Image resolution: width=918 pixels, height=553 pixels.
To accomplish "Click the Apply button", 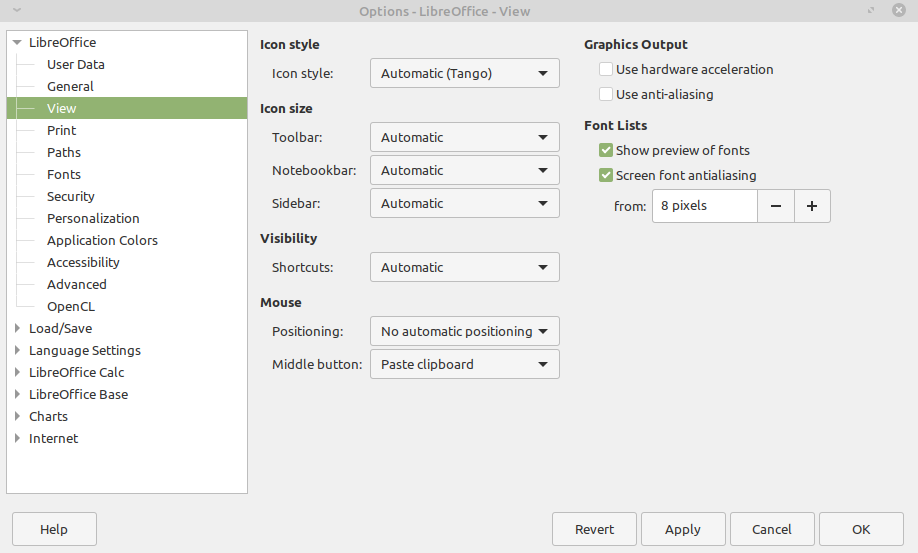I will click(683, 529).
